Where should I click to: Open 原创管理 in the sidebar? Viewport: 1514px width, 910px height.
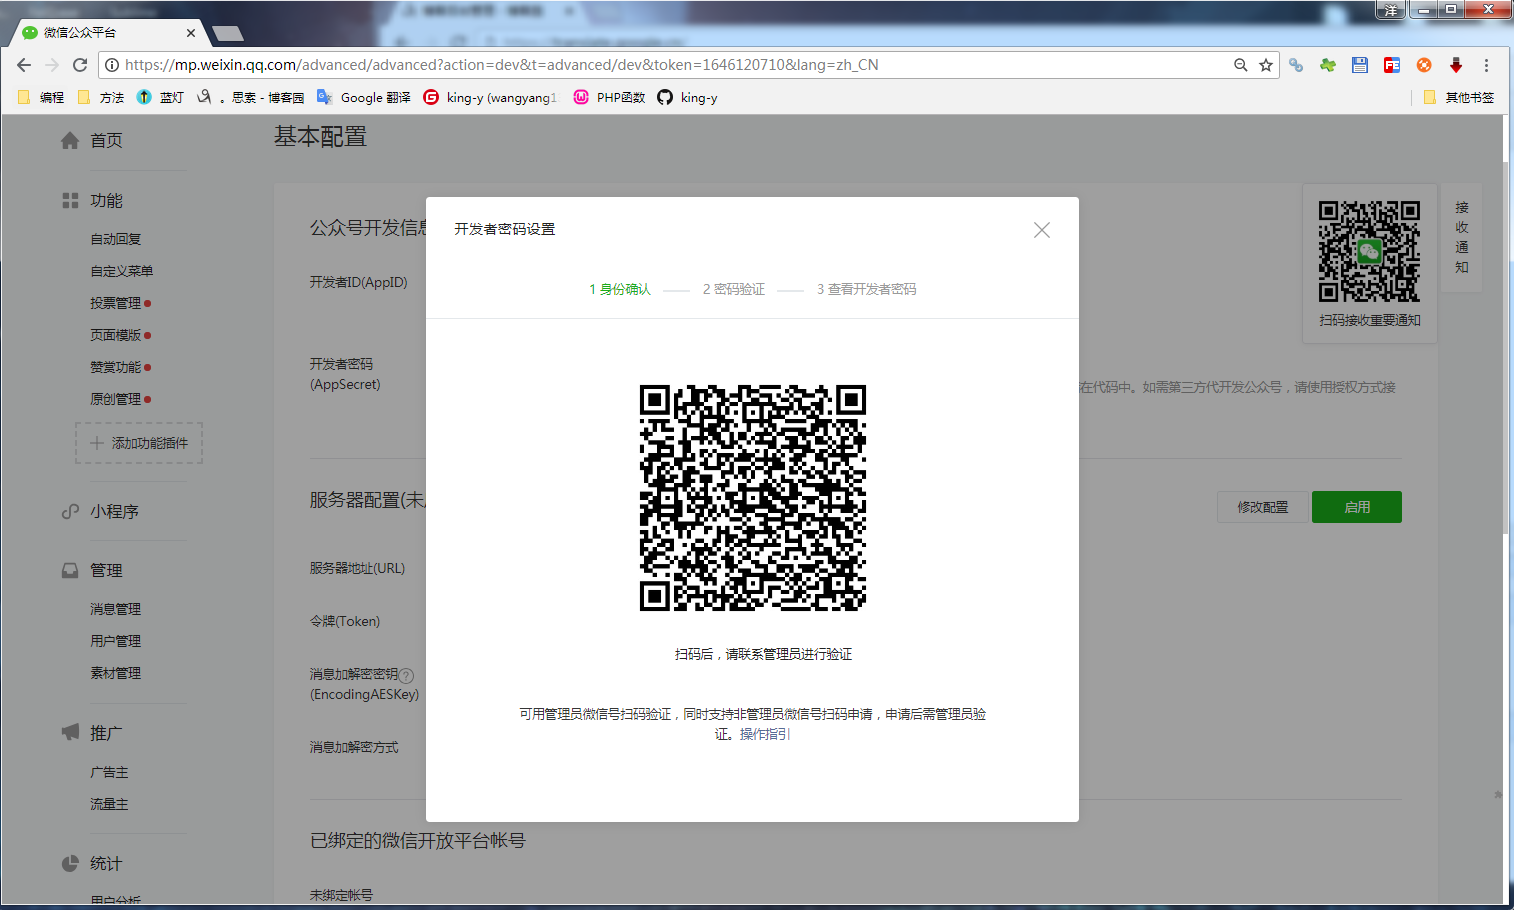[116, 399]
